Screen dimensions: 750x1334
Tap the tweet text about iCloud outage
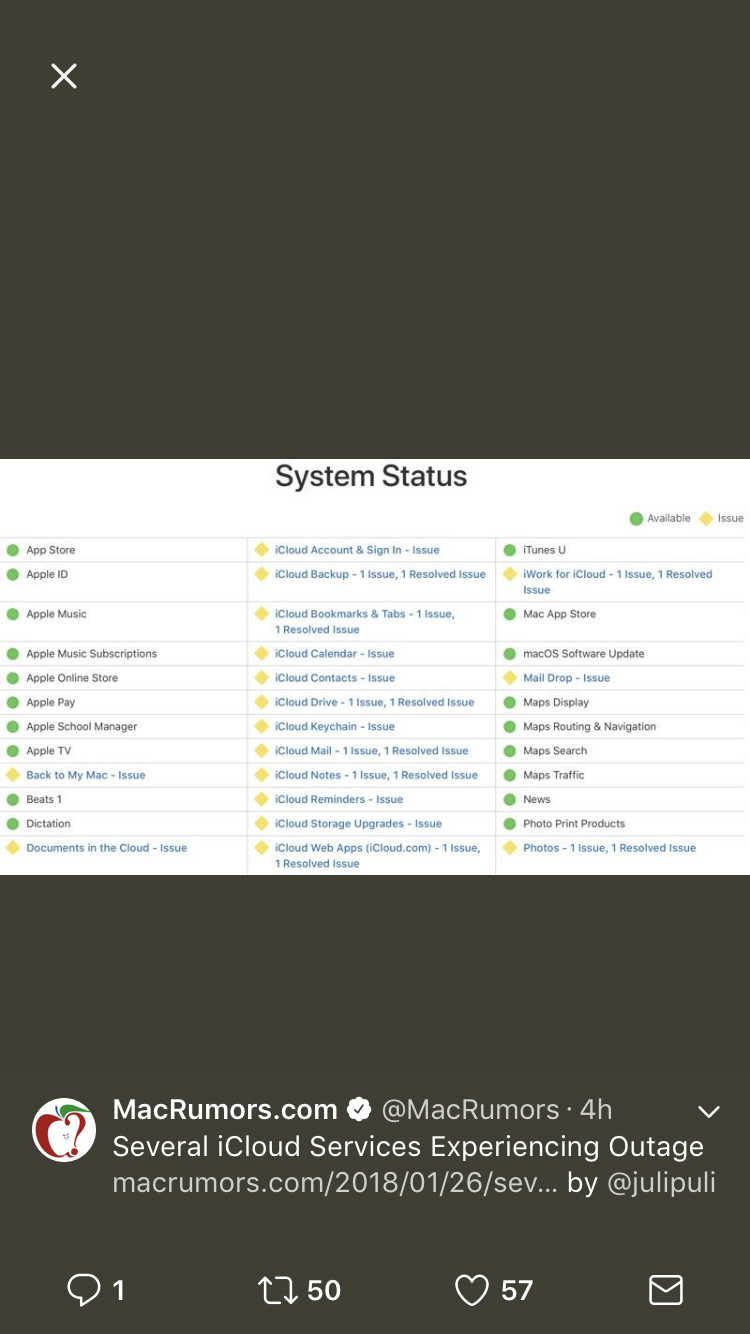tap(408, 1147)
